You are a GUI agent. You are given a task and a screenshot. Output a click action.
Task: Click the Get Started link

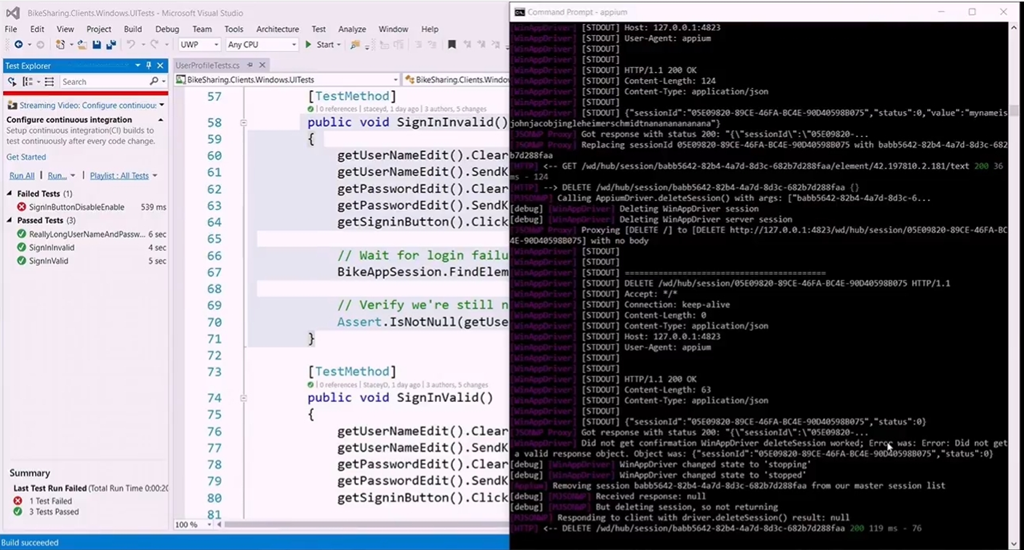[x=26, y=157]
